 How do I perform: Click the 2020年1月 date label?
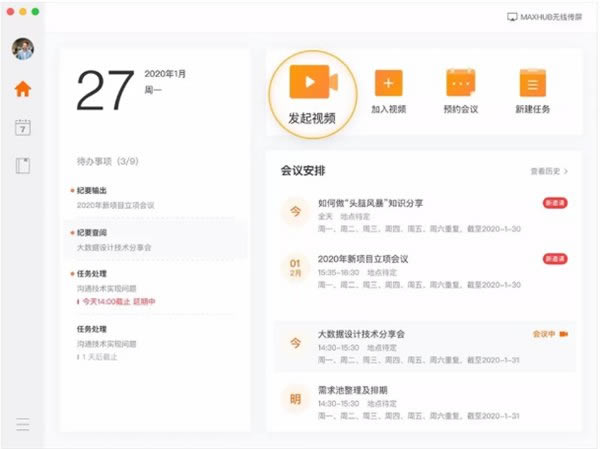point(165,74)
